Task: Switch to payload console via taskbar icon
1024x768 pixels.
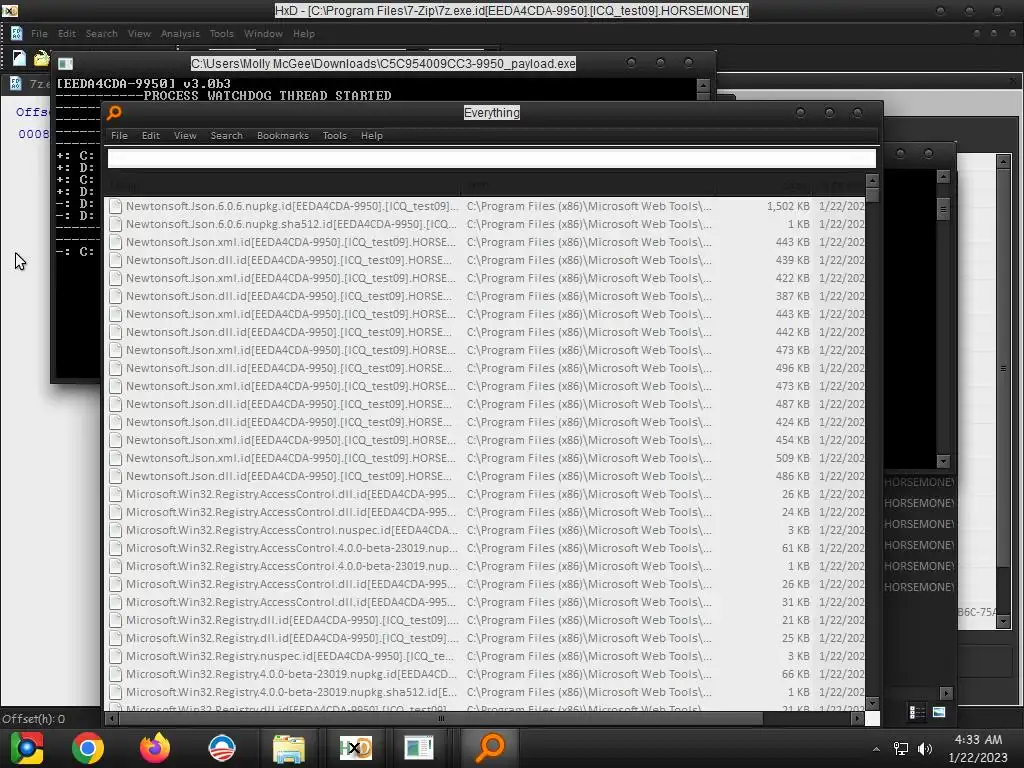Action: click(x=419, y=748)
